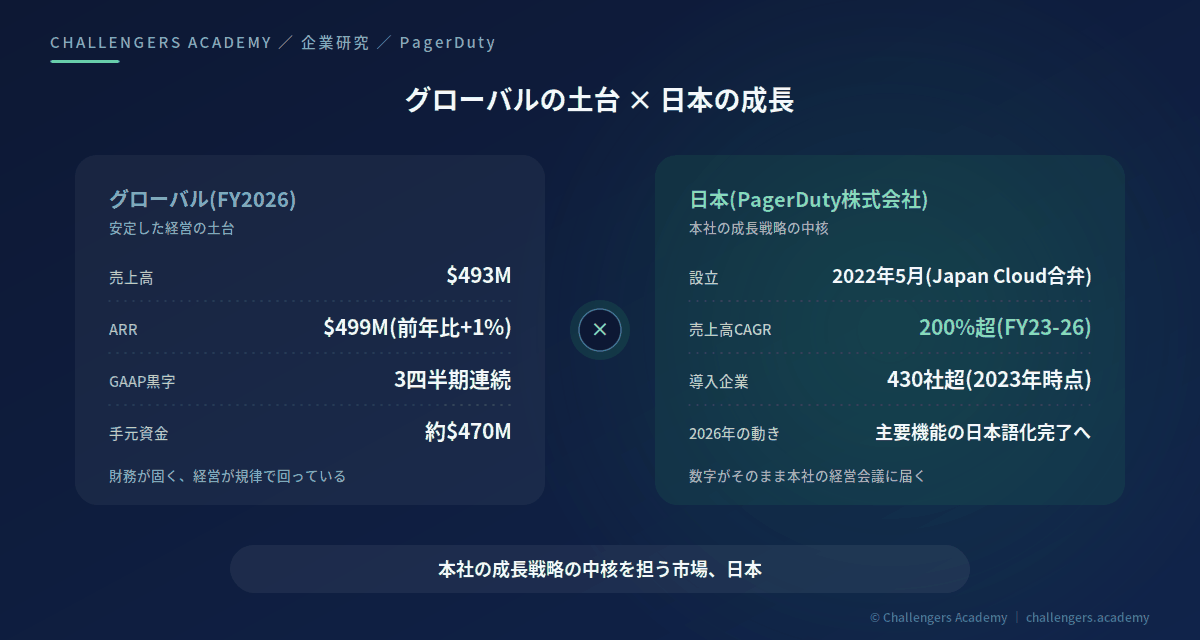Image resolution: width=1200 pixels, height=640 pixels.
Task: Select the PagerDuty breadcrumb item
Action: pyautogui.click(x=447, y=42)
